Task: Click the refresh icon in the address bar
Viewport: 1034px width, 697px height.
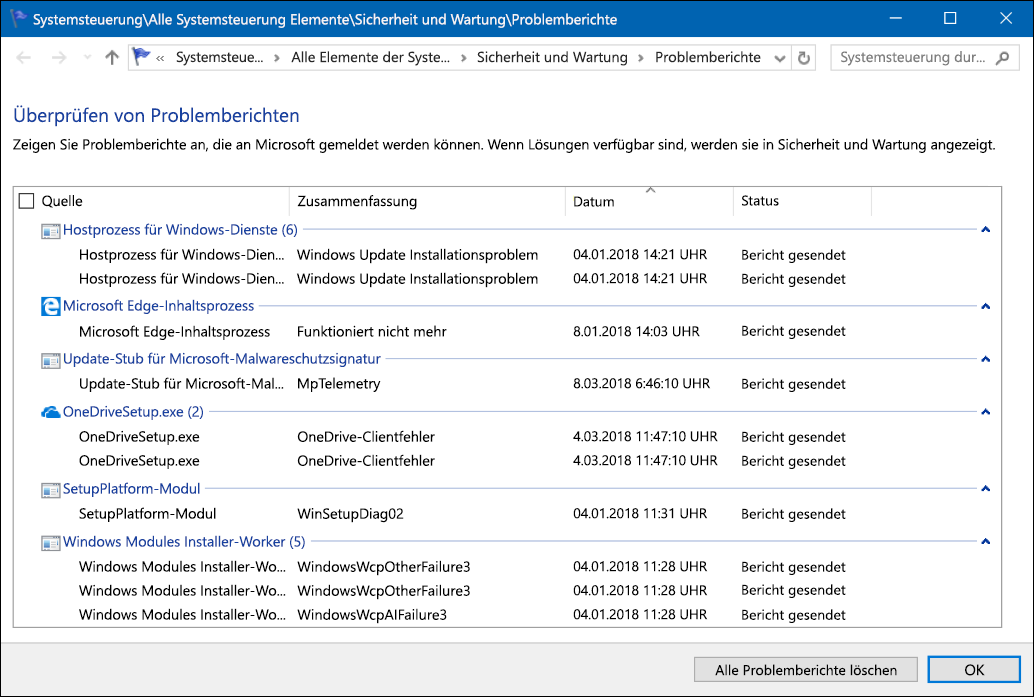Action: click(x=804, y=57)
